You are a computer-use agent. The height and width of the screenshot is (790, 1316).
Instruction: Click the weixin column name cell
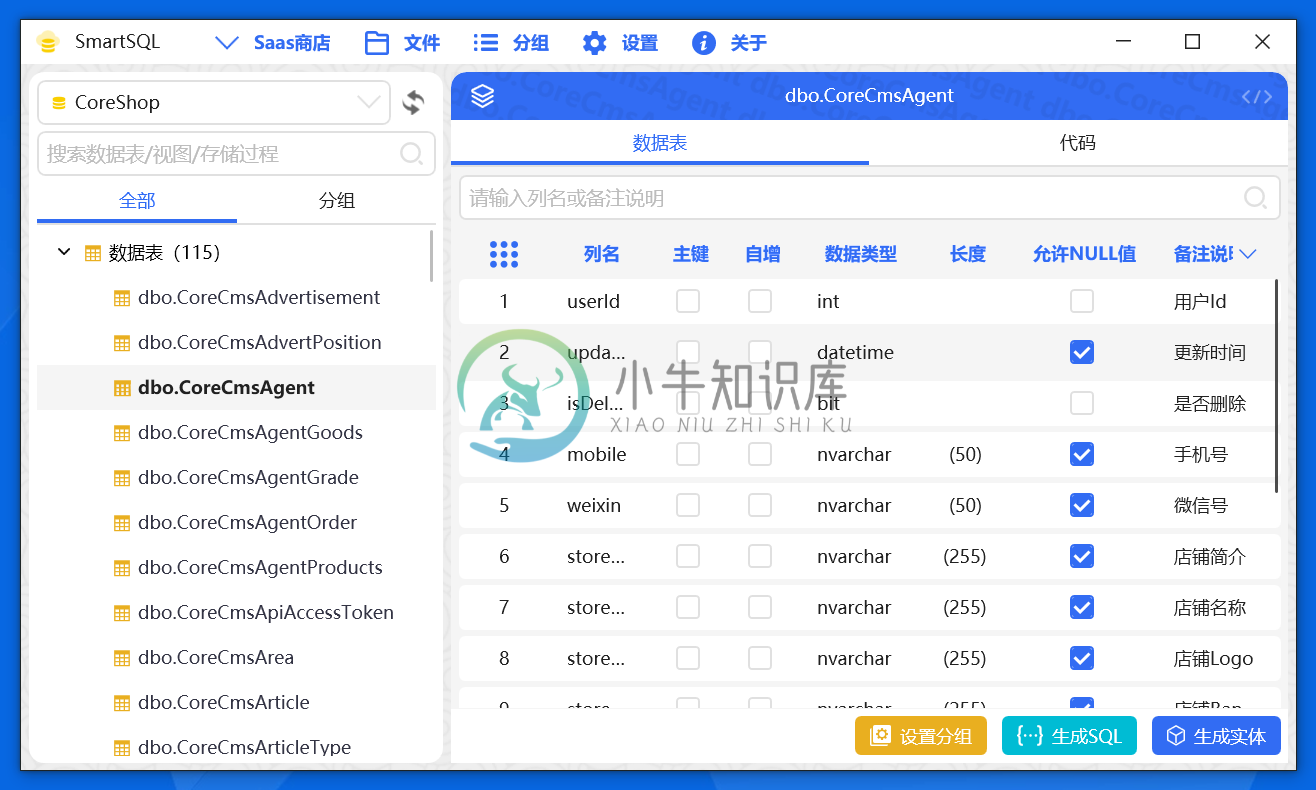(x=594, y=505)
